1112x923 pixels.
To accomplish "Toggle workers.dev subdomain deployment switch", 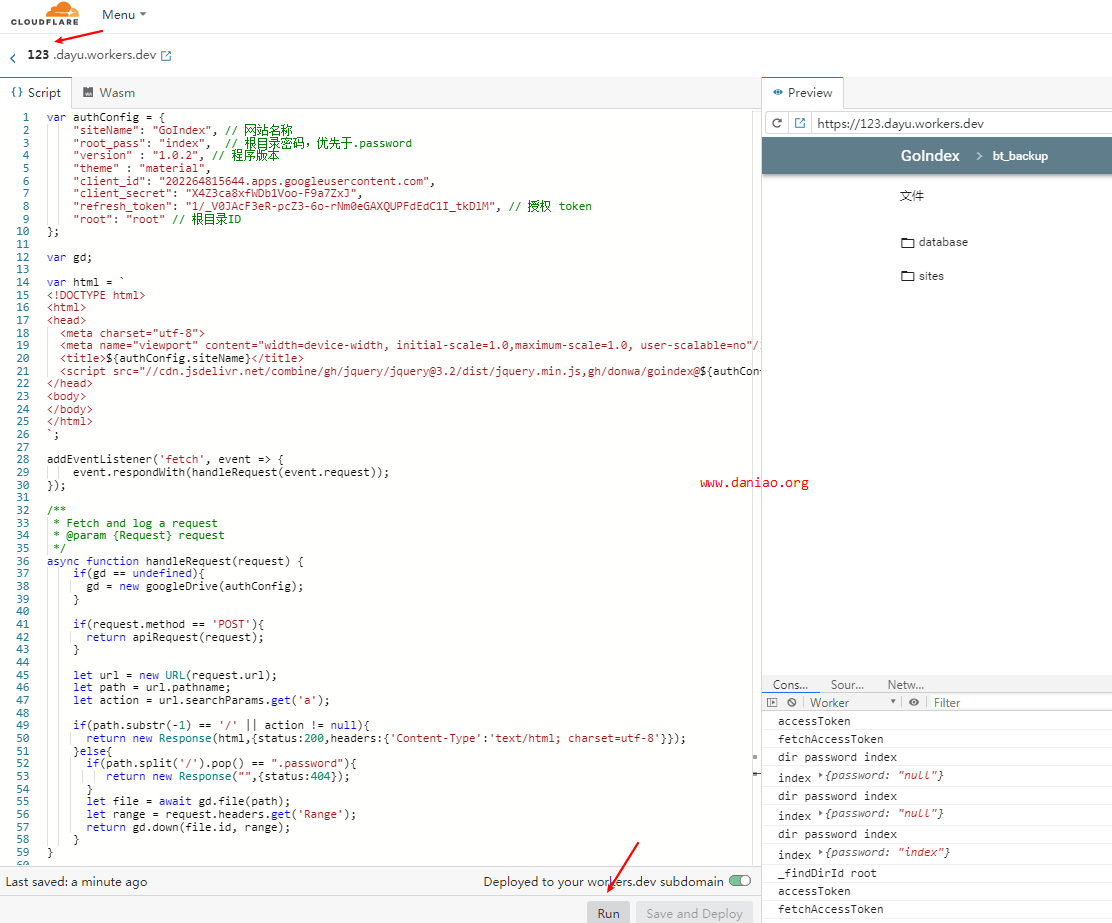I will point(740,880).
